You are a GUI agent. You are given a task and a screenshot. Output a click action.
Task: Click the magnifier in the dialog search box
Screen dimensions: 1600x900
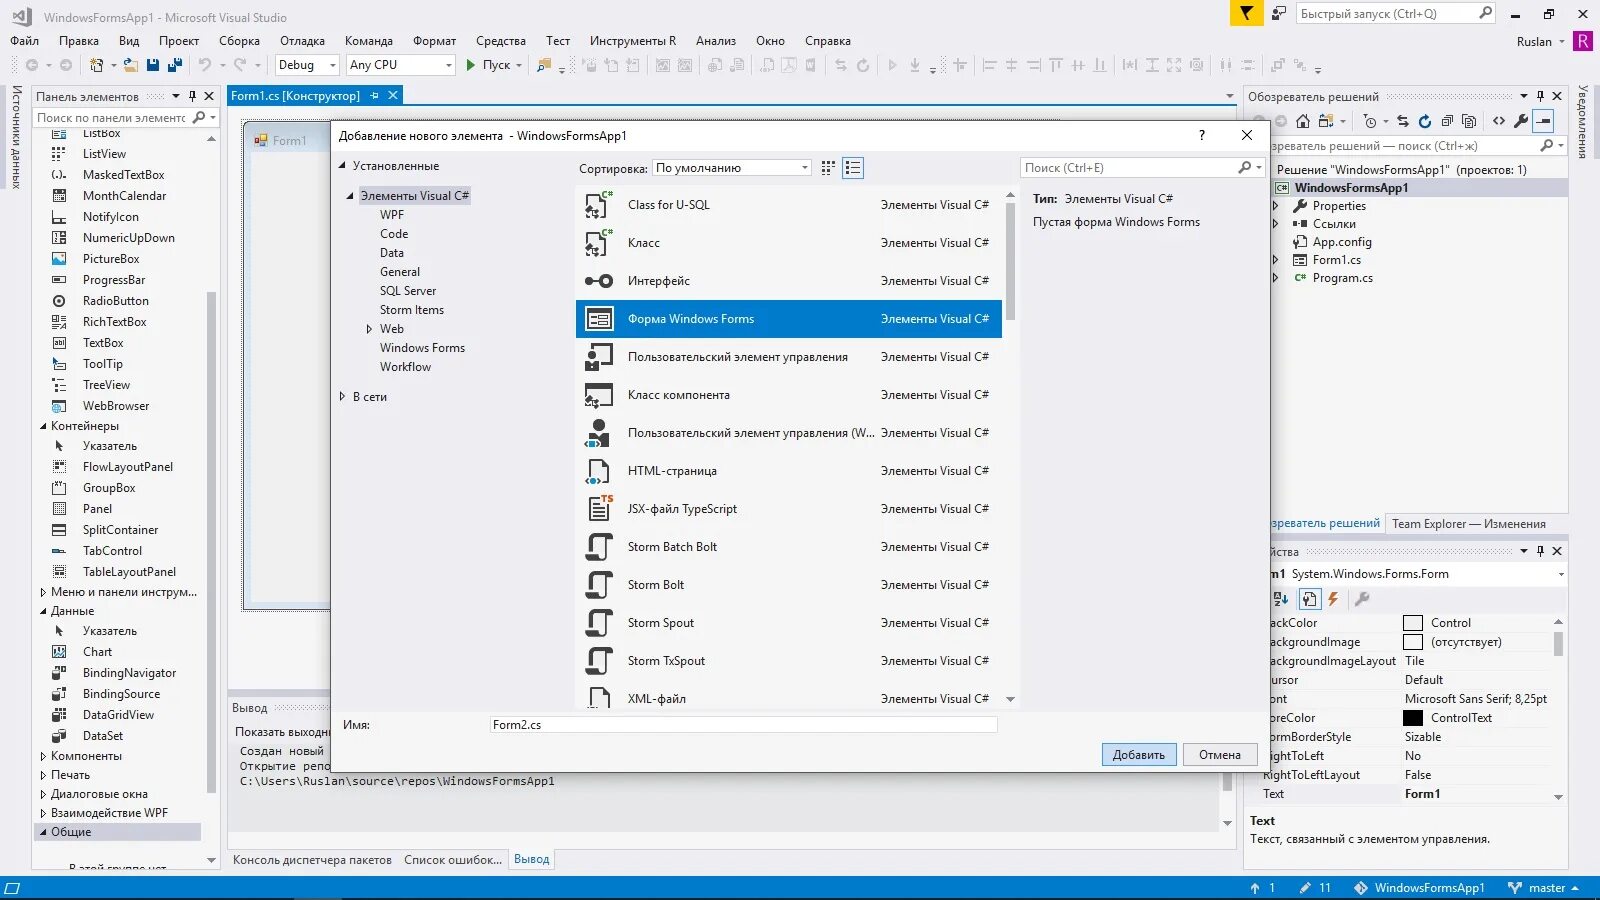coord(1244,168)
